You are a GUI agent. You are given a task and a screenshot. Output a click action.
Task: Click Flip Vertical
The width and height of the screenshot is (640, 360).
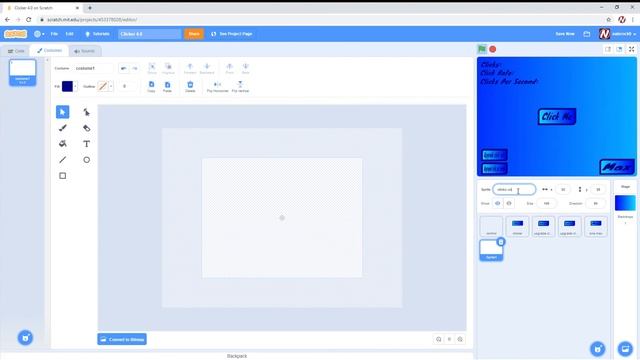pyautogui.click(x=240, y=87)
